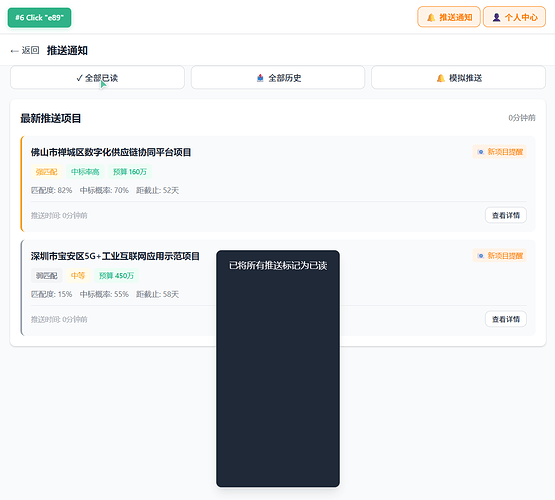Click the checkmark icon in 全部已读
This screenshot has height=500, width=555.
[x=79, y=78]
